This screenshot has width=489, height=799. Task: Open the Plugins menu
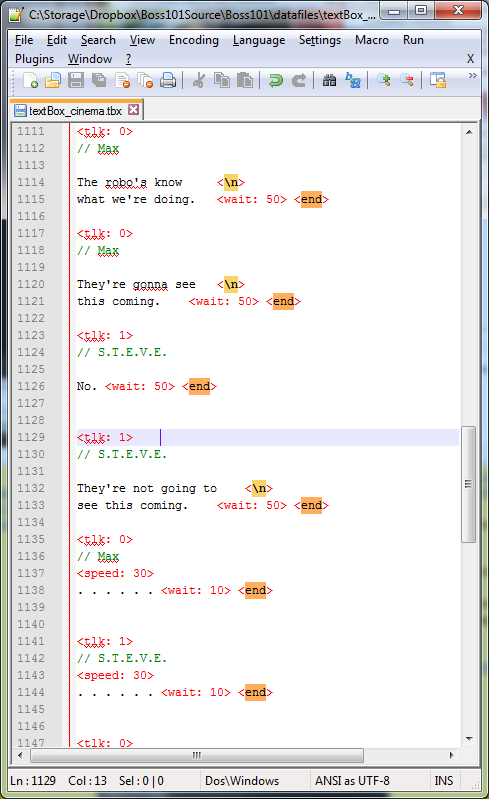(x=34, y=59)
